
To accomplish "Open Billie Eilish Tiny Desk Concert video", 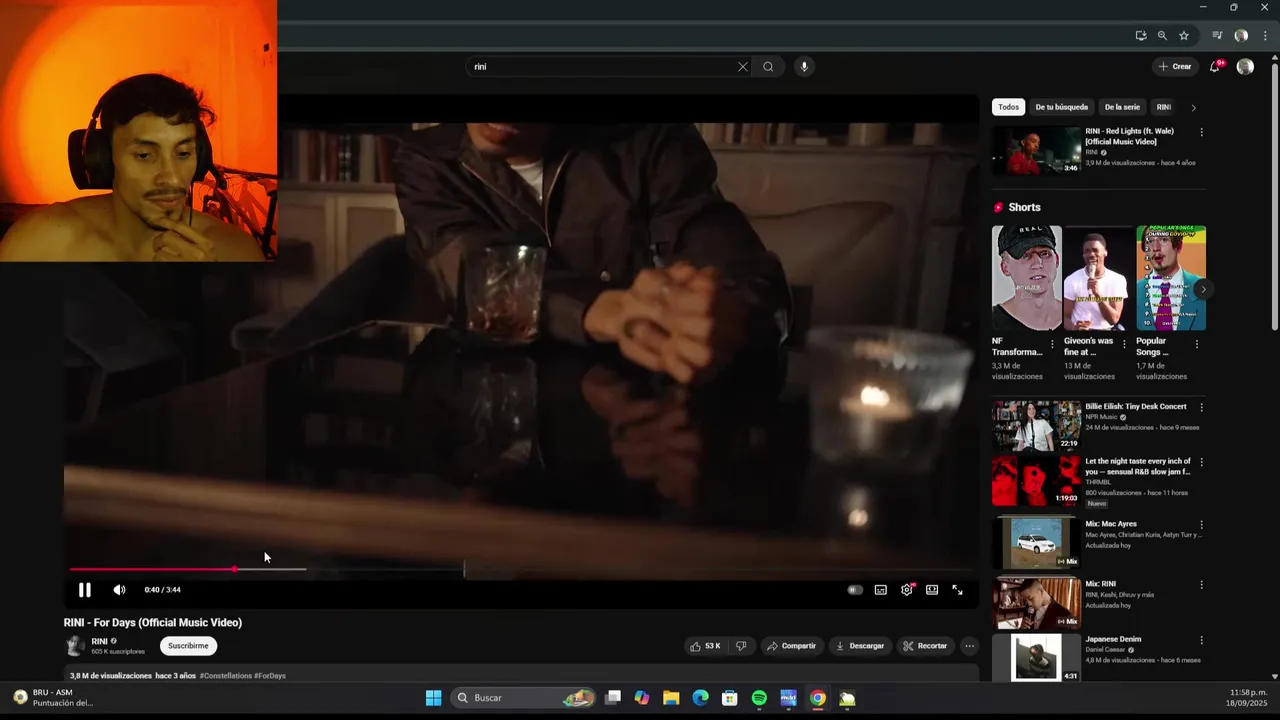I will tap(1036, 425).
